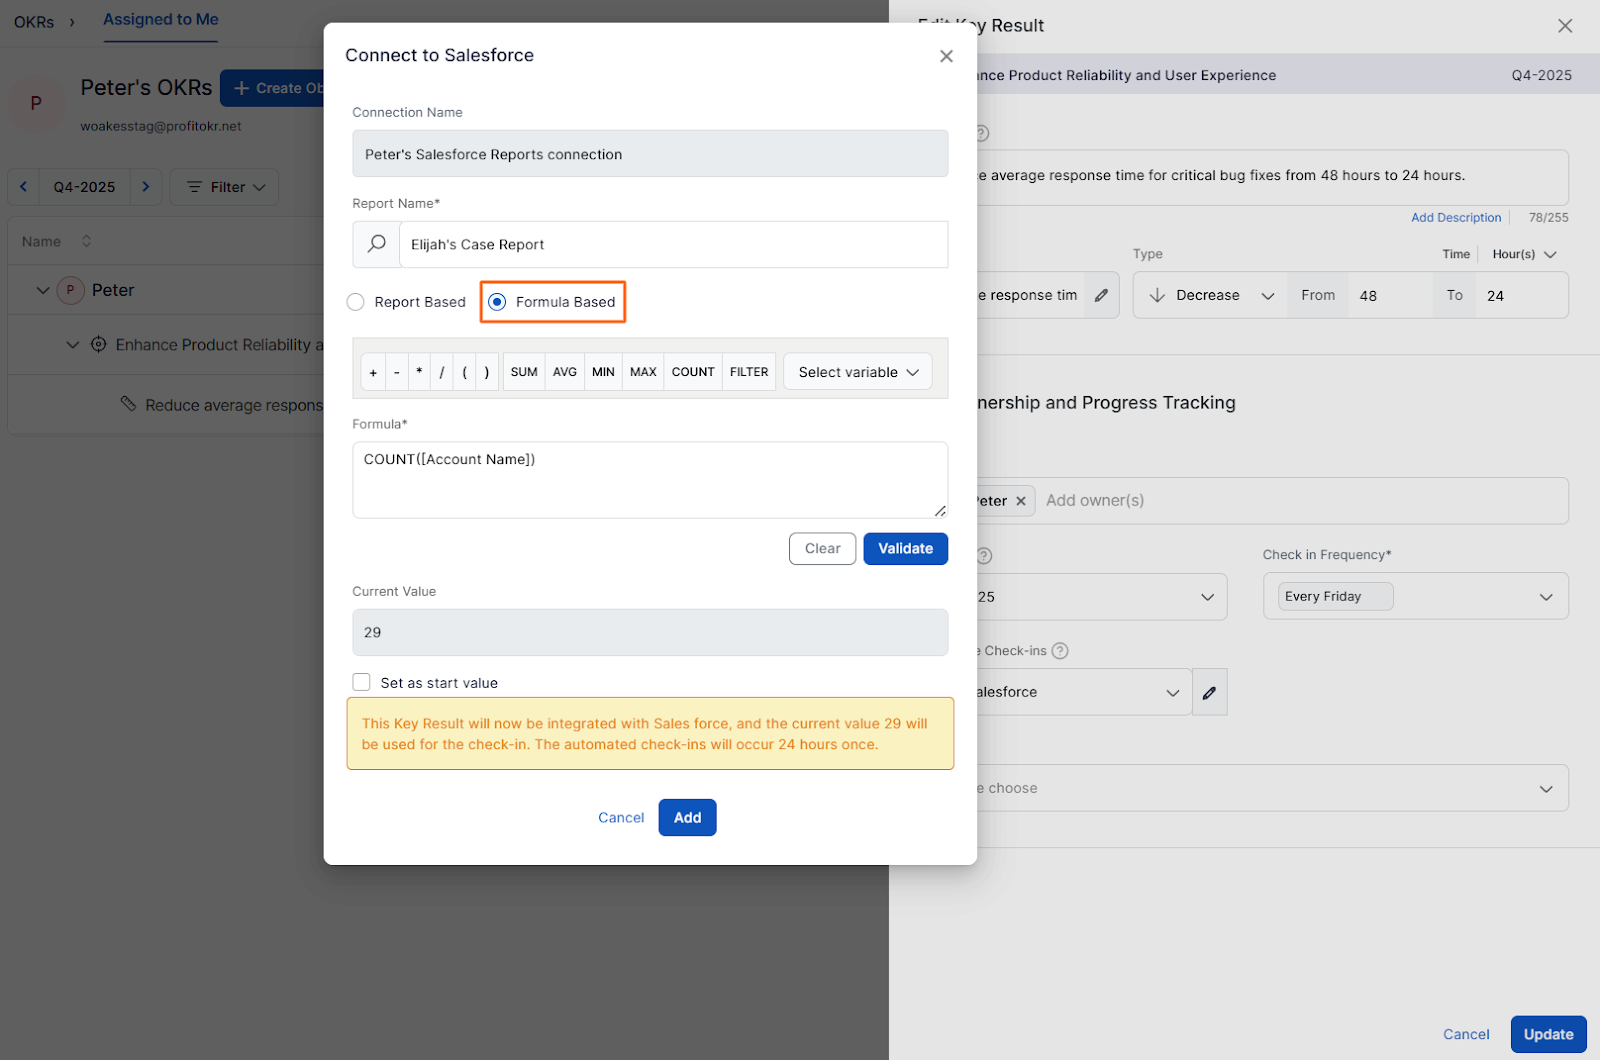Cancel the Edit Key Result panel
Screen dimensions: 1600x1060
coord(1466,1034)
